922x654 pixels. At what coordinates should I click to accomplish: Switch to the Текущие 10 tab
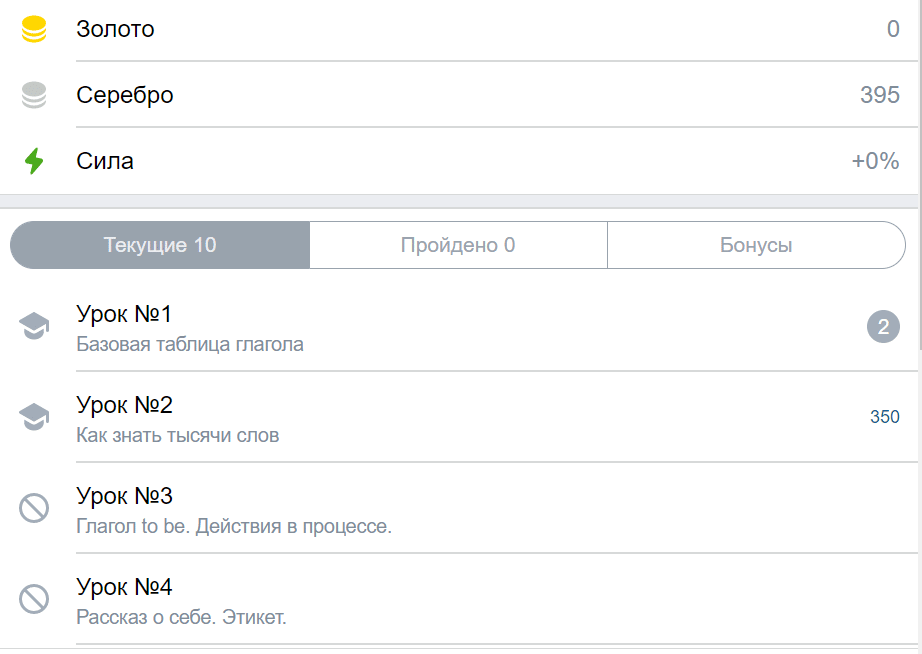pyautogui.click(x=160, y=245)
